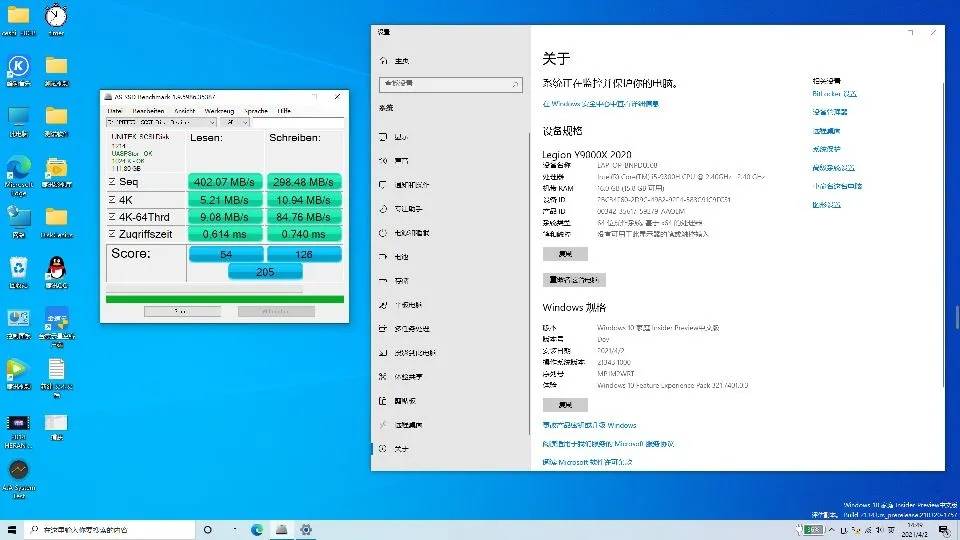Open the blue K music player desktop icon
The height and width of the screenshot is (540, 960).
point(18,70)
